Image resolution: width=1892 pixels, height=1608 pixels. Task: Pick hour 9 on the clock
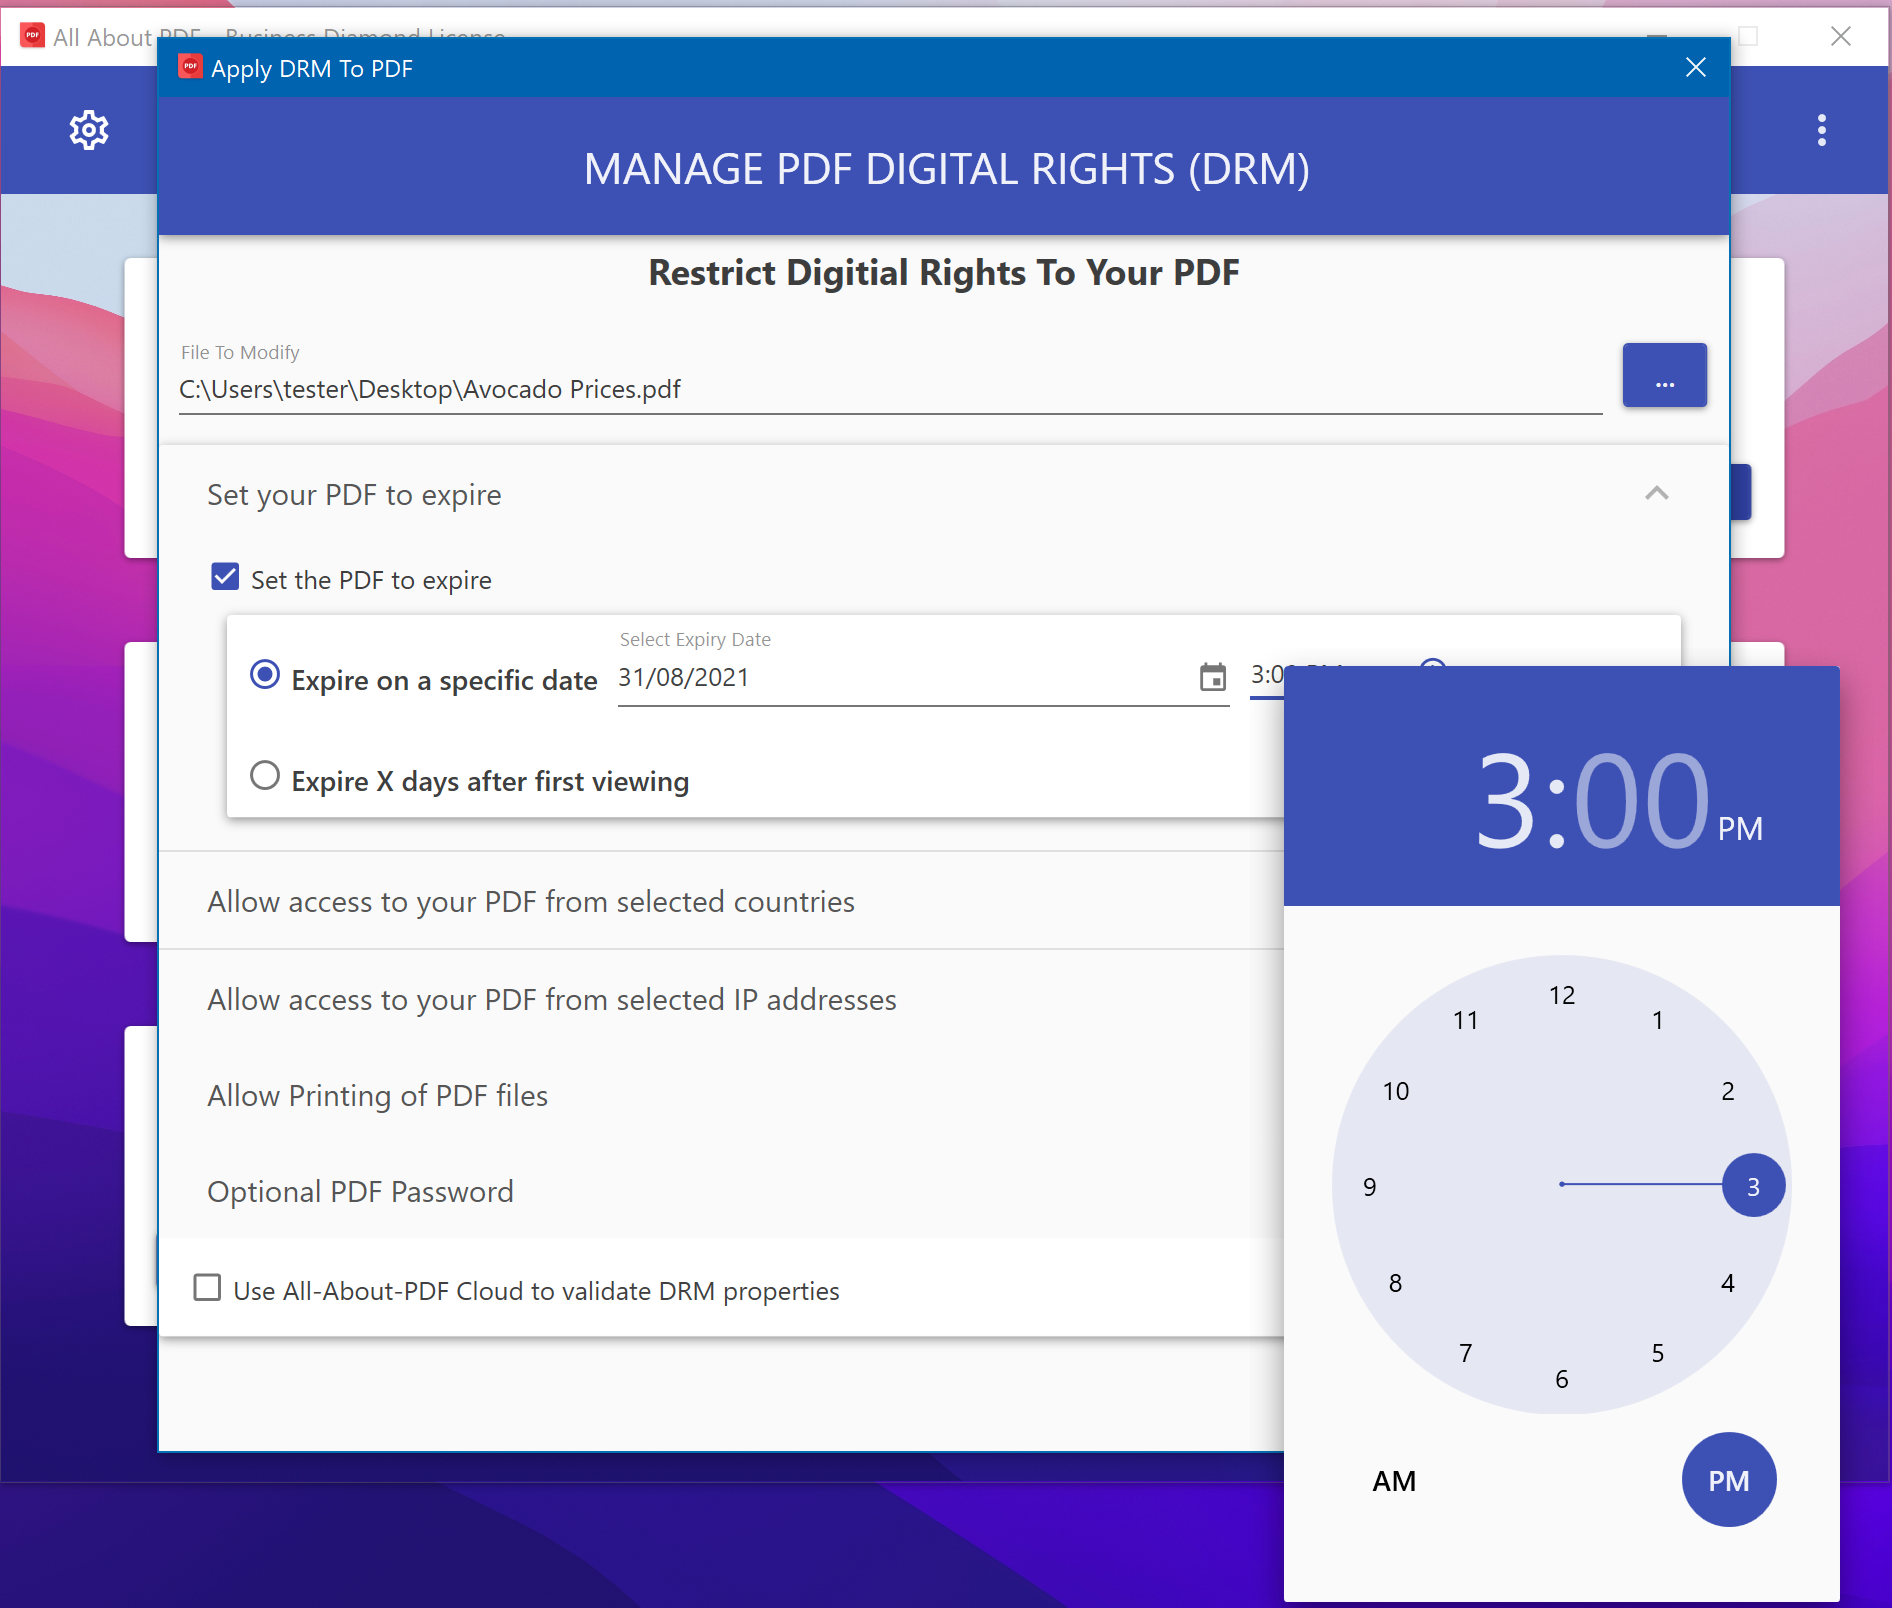point(1369,1188)
